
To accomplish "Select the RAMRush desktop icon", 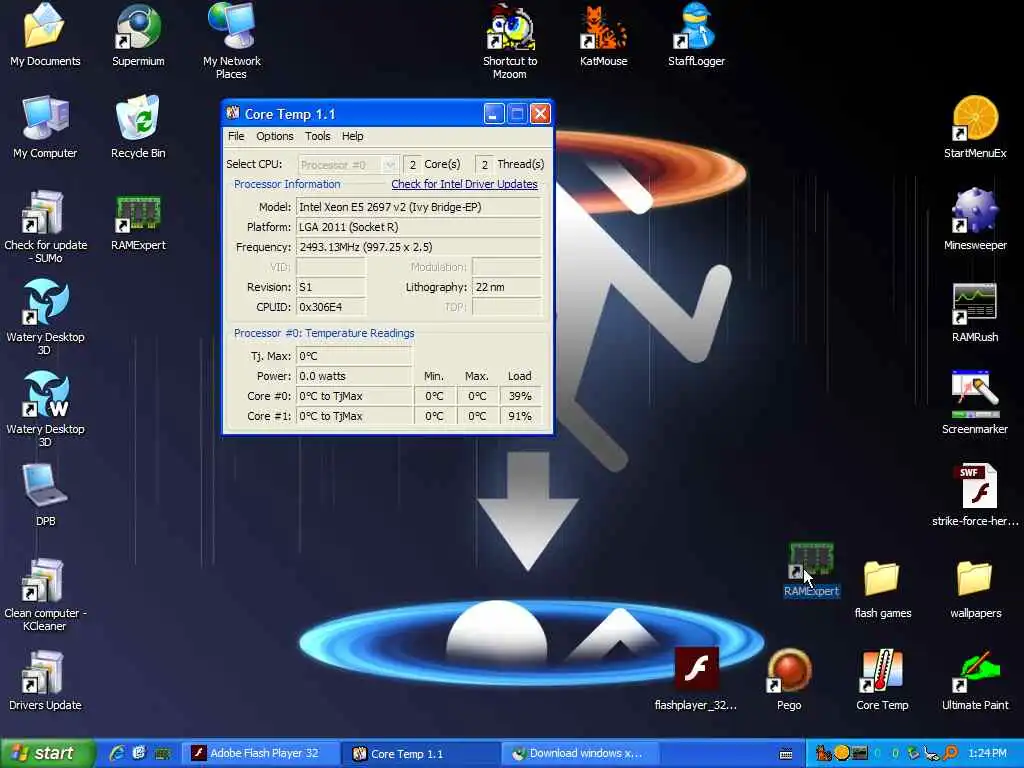I will pos(974,312).
